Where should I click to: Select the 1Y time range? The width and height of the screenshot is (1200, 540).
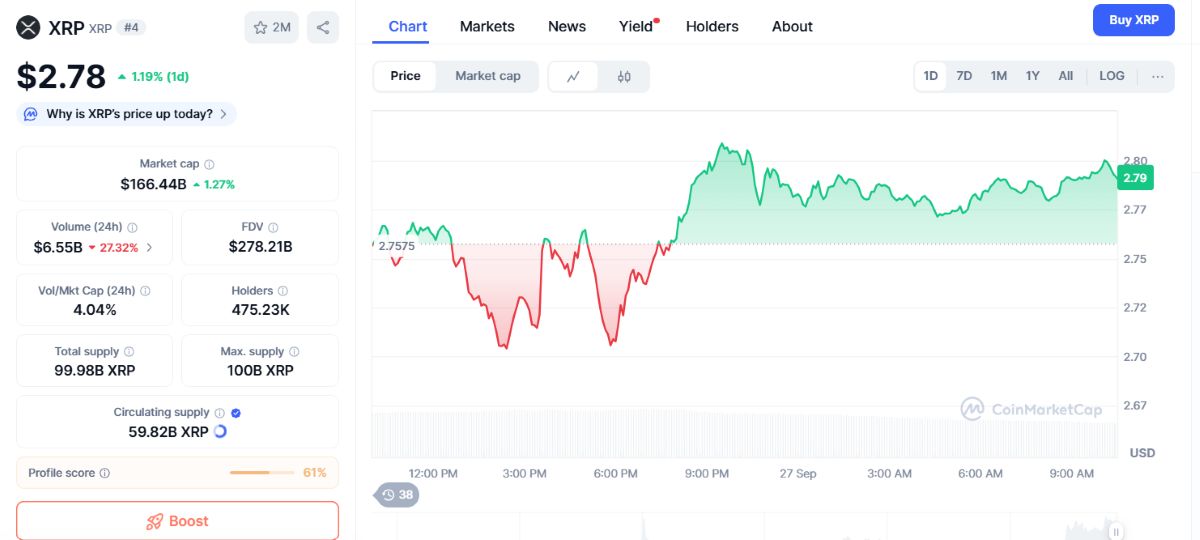[x=1032, y=76]
